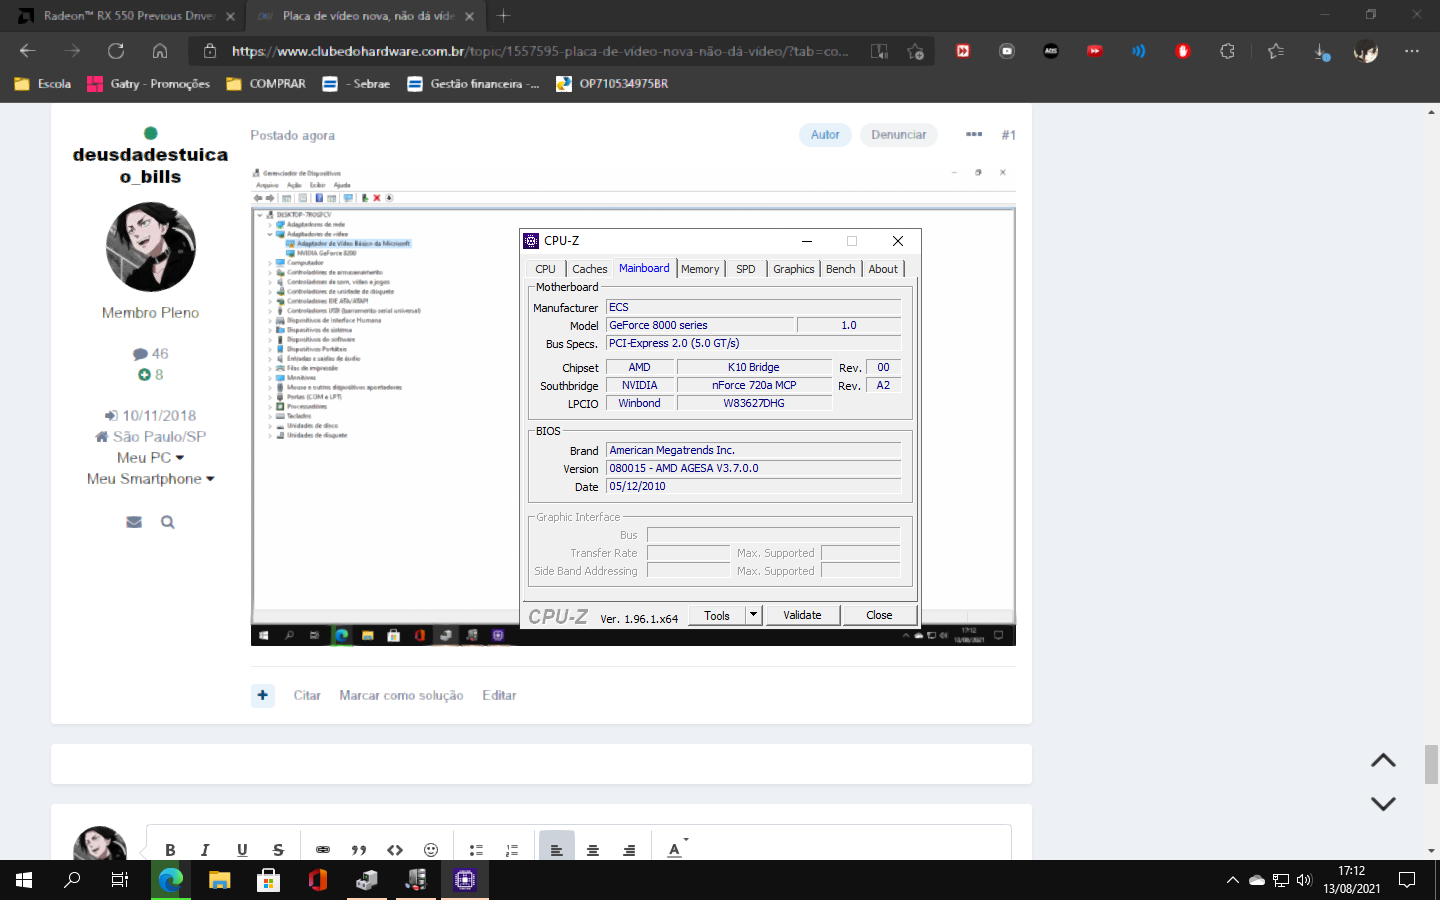Image resolution: width=1440 pixels, height=900 pixels.
Task: Click the scroll down chevron arrow on page
Action: pyautogui.click(x=1383, y=803)
